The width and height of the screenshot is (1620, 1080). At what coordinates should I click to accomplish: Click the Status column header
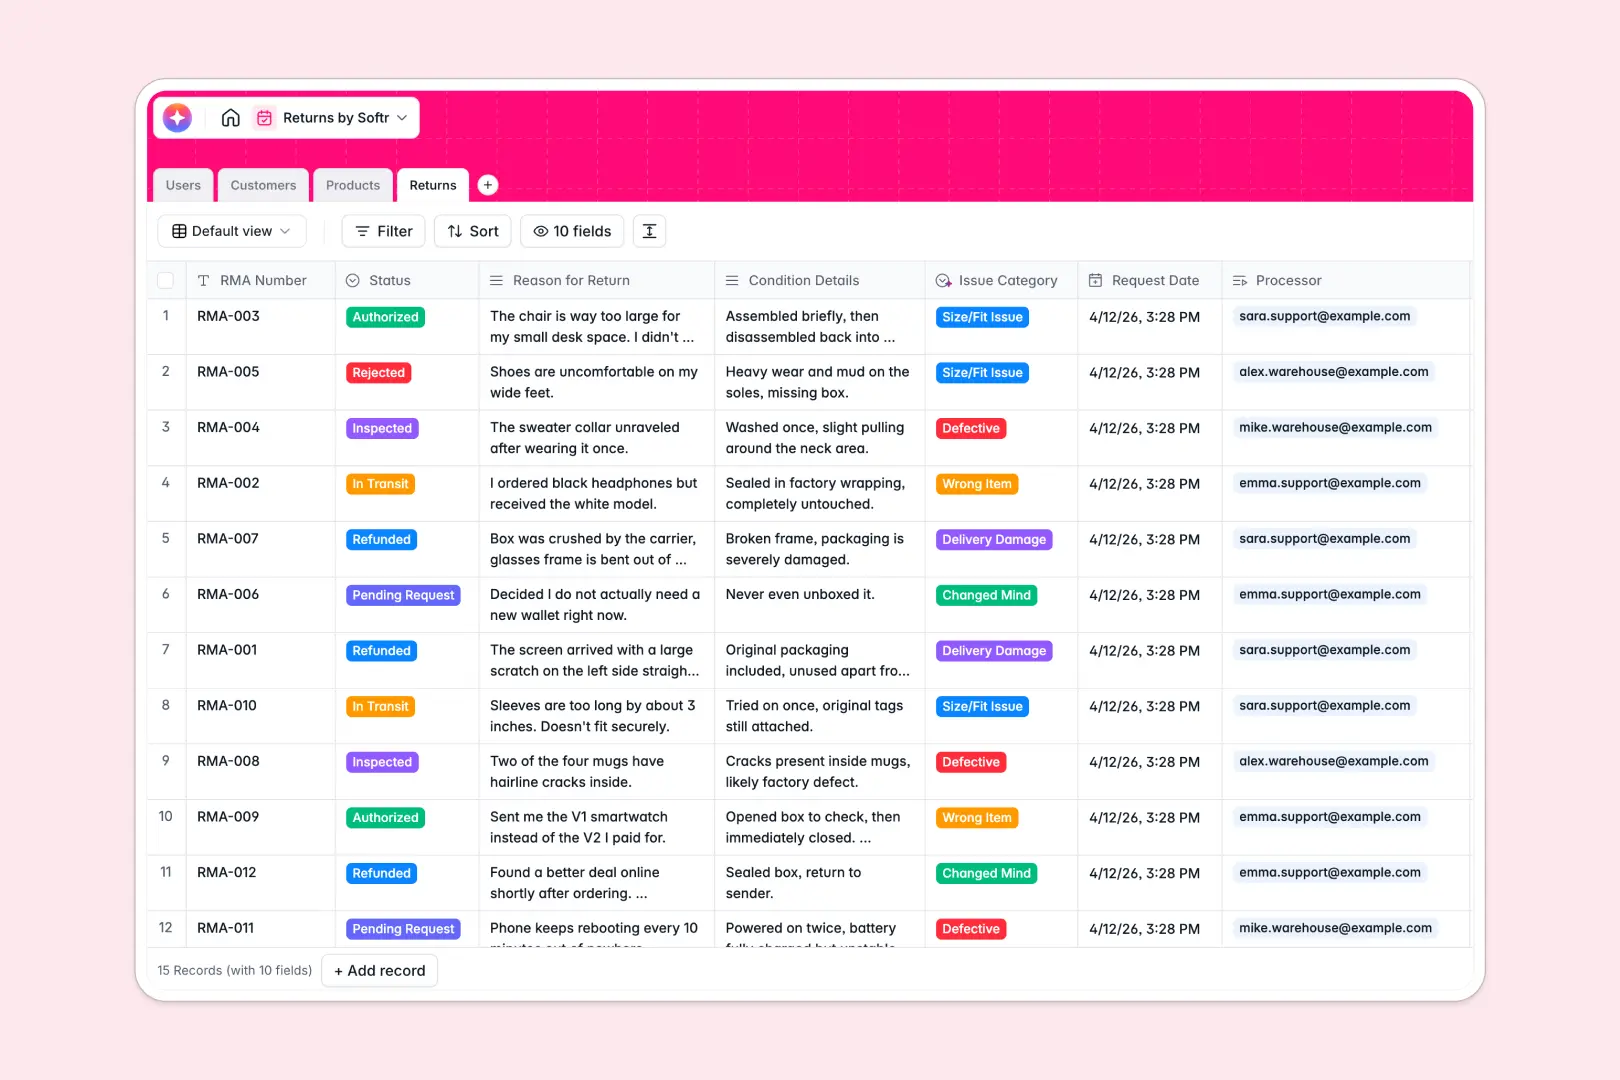tap(407, 281)
